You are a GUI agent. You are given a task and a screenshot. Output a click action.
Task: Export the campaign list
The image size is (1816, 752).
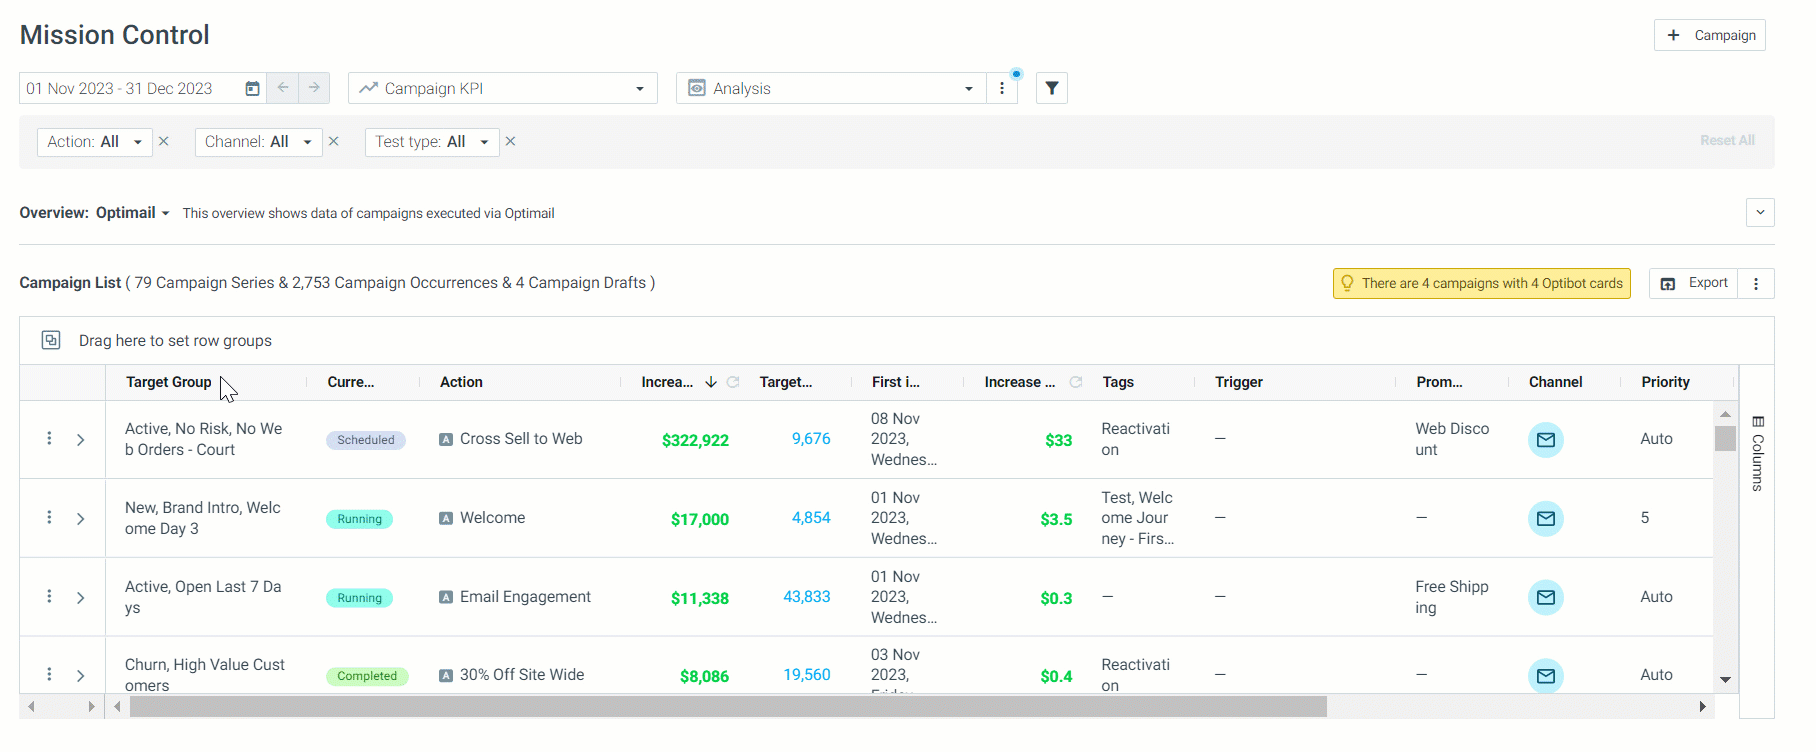(1694, 283)
